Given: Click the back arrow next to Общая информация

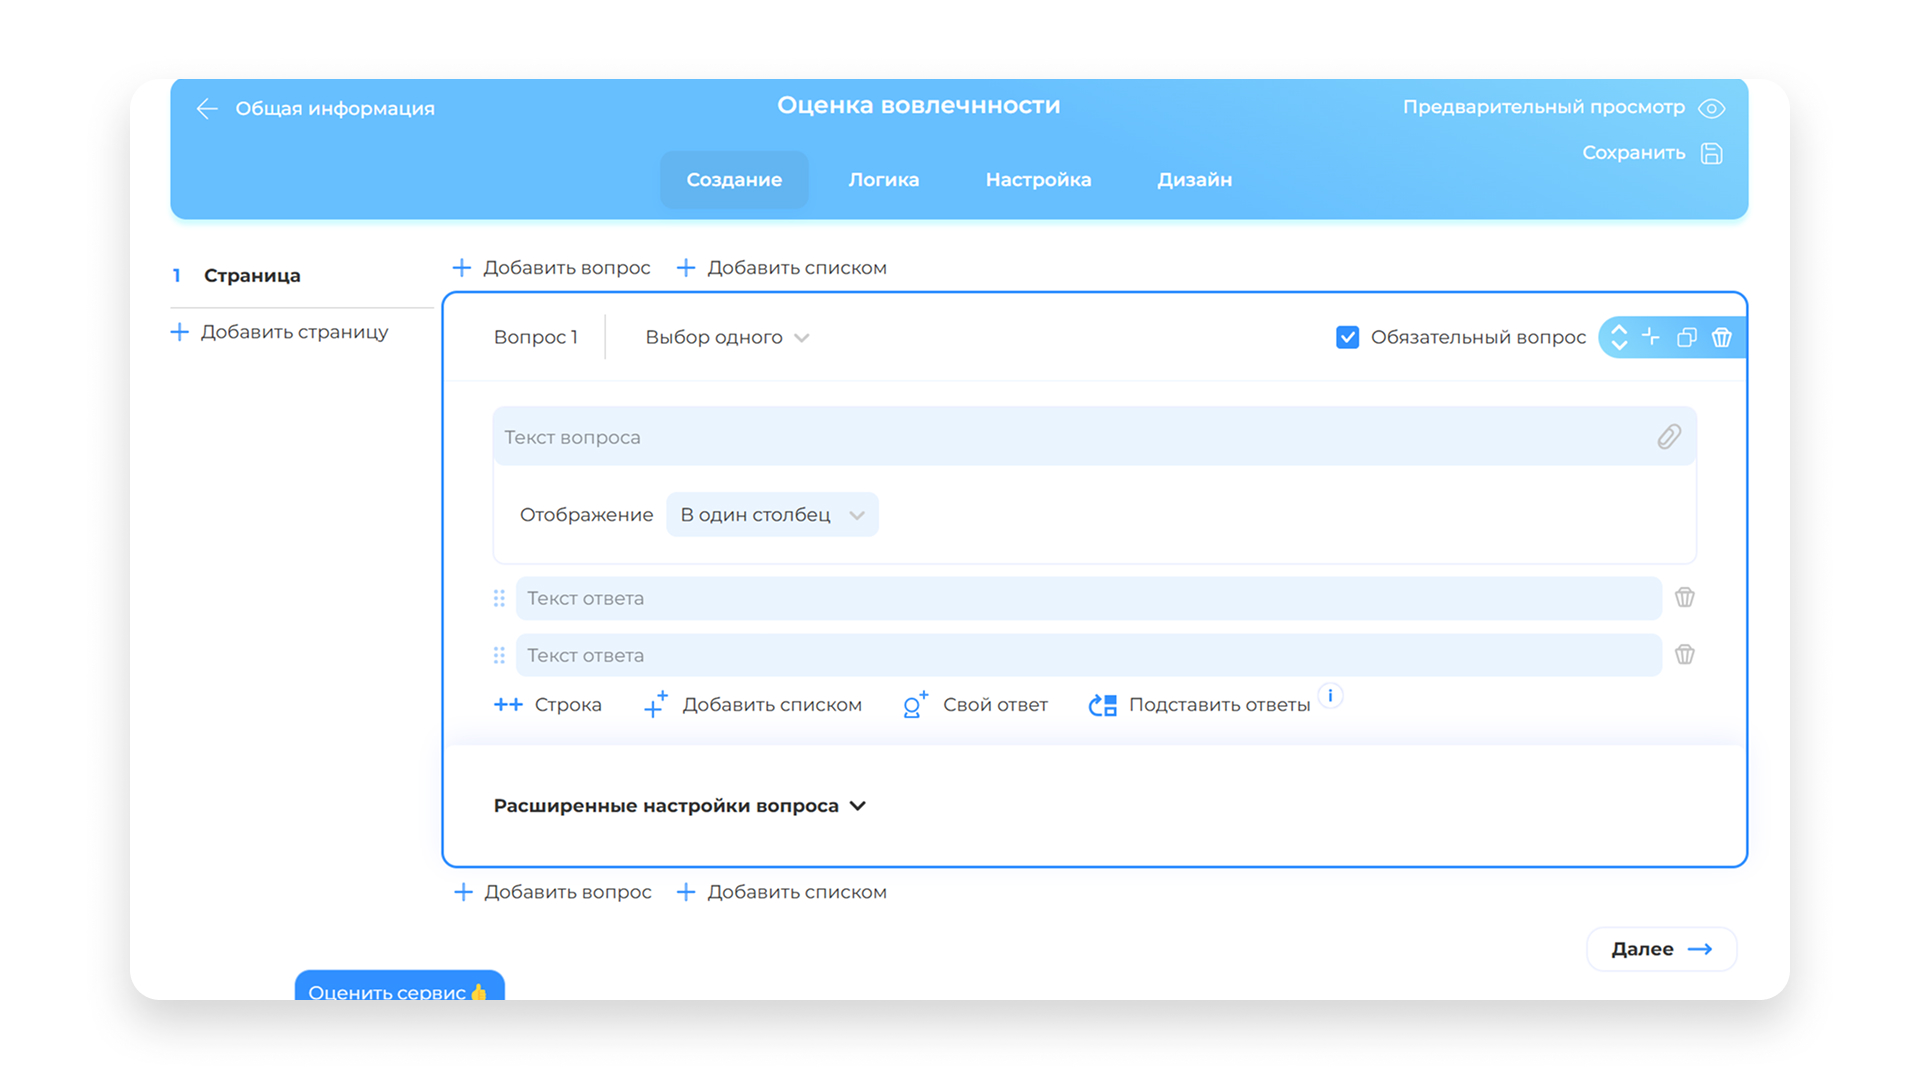Looking at the screenshot, I should (207, 108).
